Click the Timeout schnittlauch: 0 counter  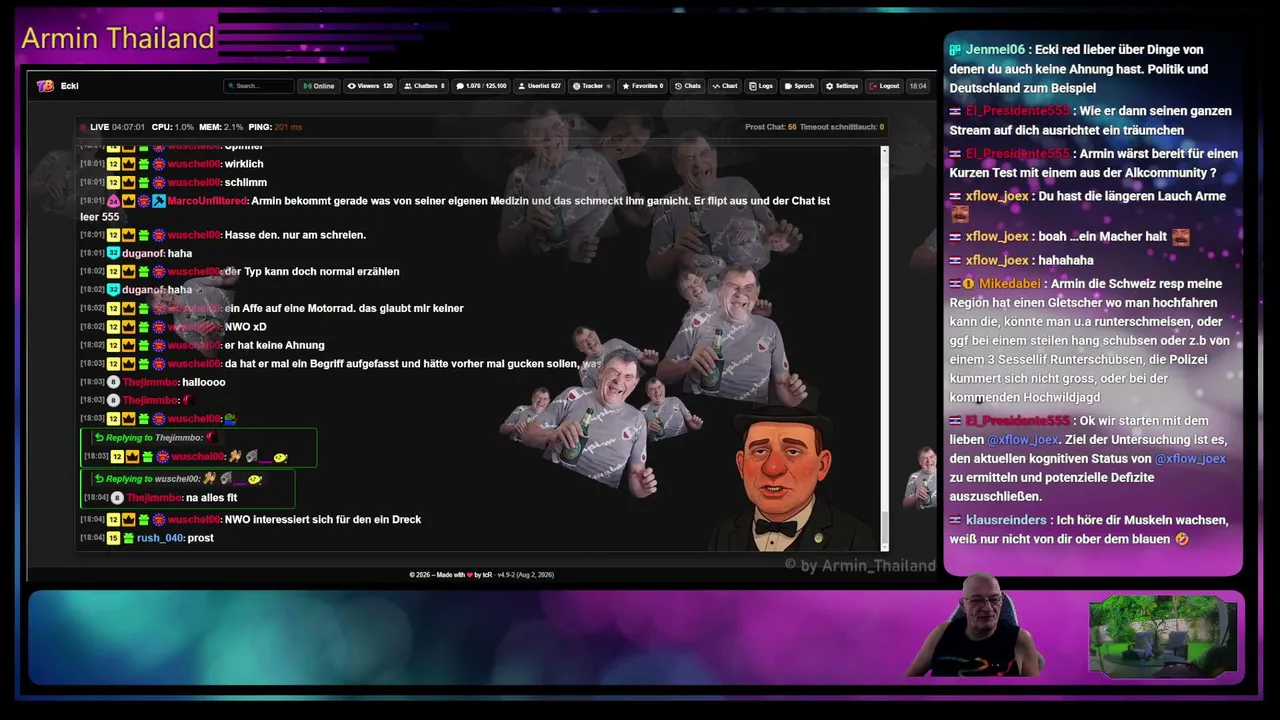click(x=842, y=127)
